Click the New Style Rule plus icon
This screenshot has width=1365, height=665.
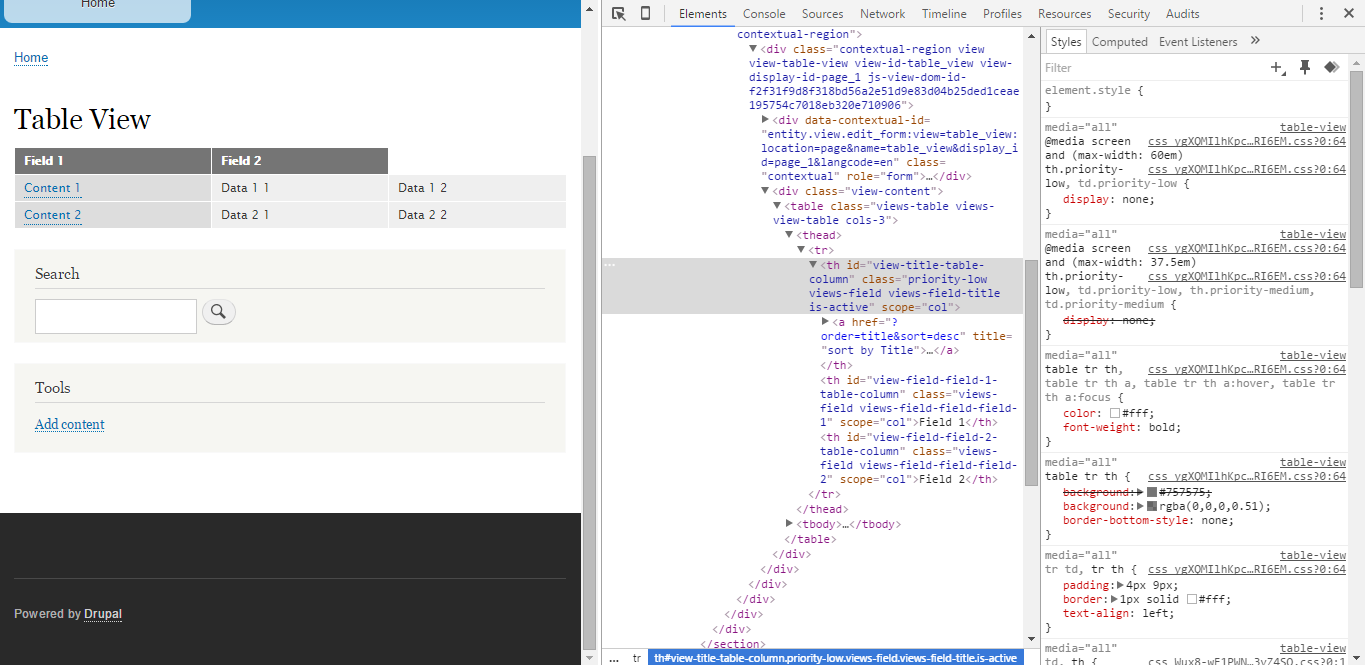click(1277, 68)
